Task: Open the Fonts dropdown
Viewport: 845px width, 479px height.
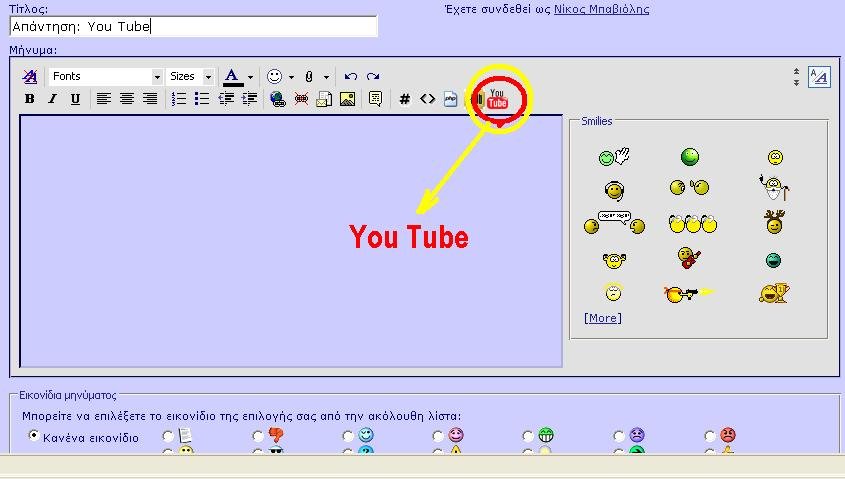Action: [x=105, y=77]
